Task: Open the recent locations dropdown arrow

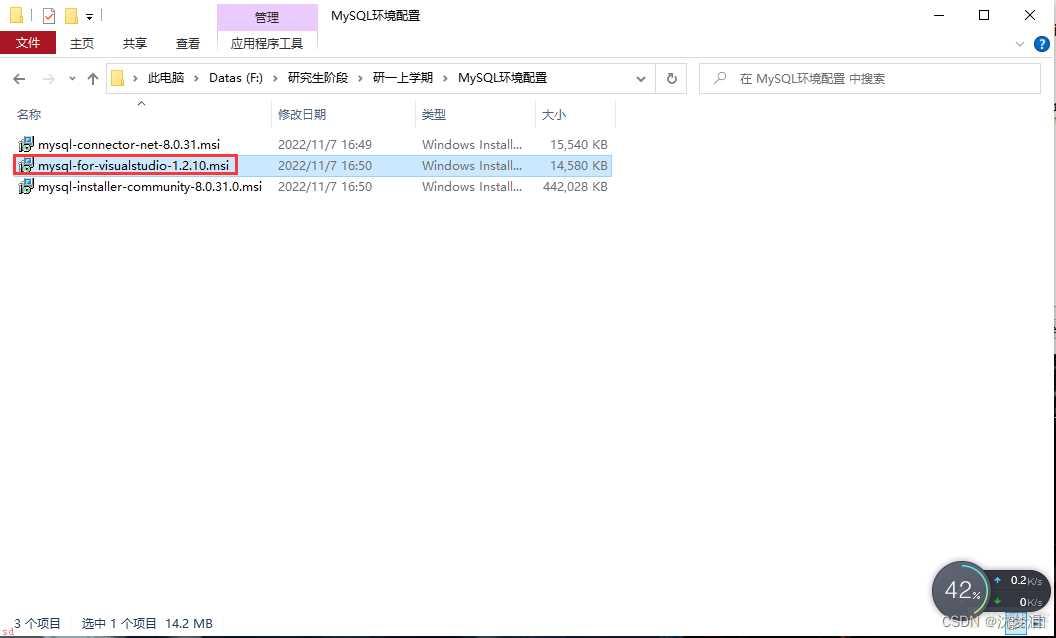Action: pos(72,79)
